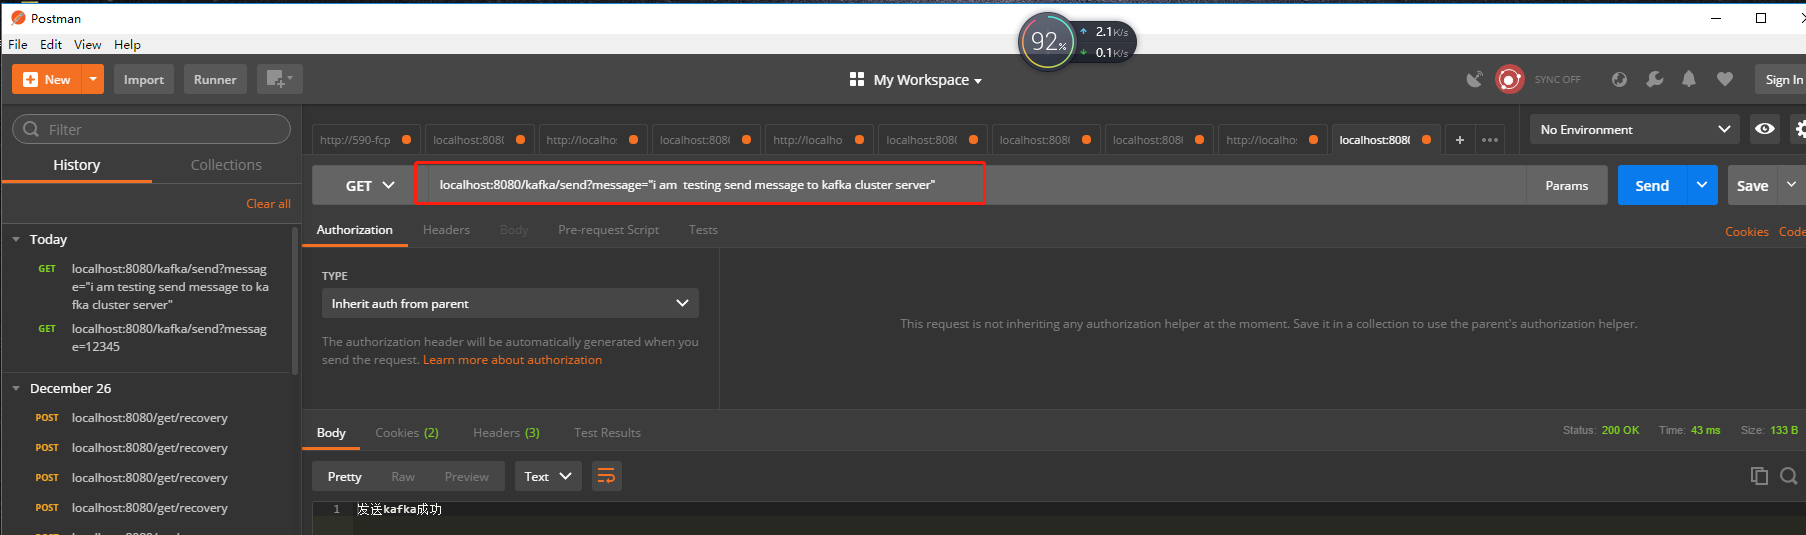This screenshot has height=535, width=1806.
Task: Open the response Headers (3) tab
Action: [x=506, y=433]
